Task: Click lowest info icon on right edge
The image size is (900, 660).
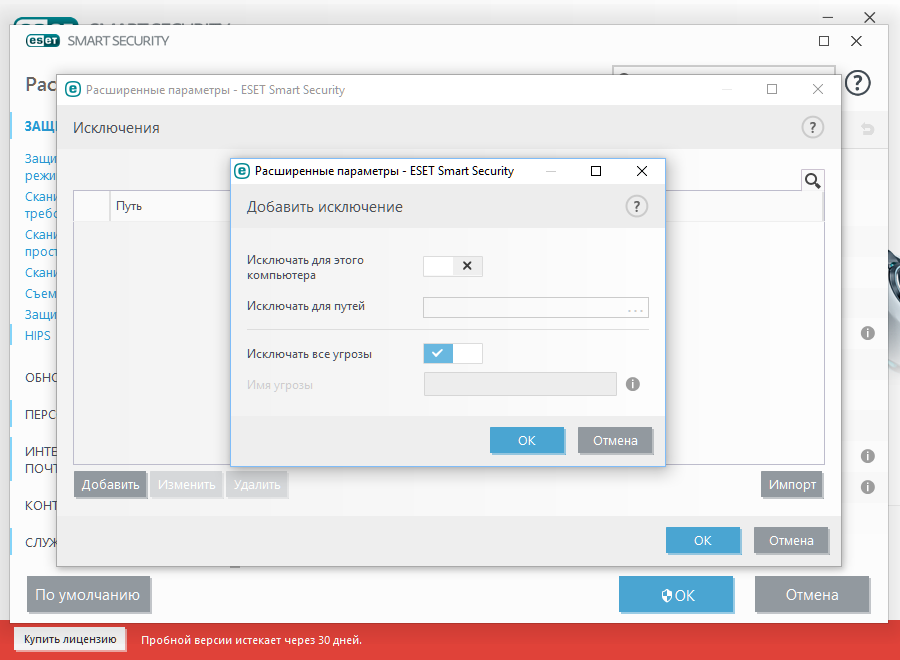Action: [868, 487]
